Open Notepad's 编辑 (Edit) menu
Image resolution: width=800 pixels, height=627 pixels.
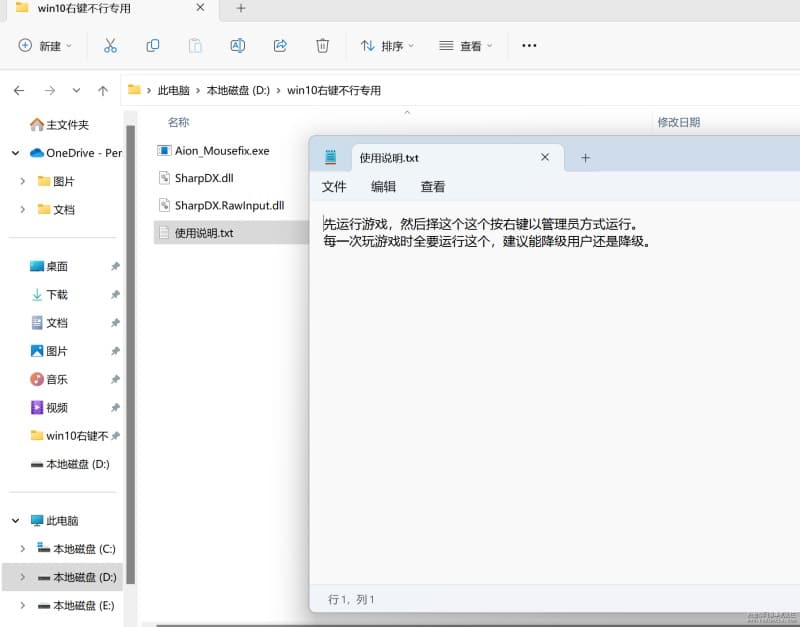tap(383, 187)
